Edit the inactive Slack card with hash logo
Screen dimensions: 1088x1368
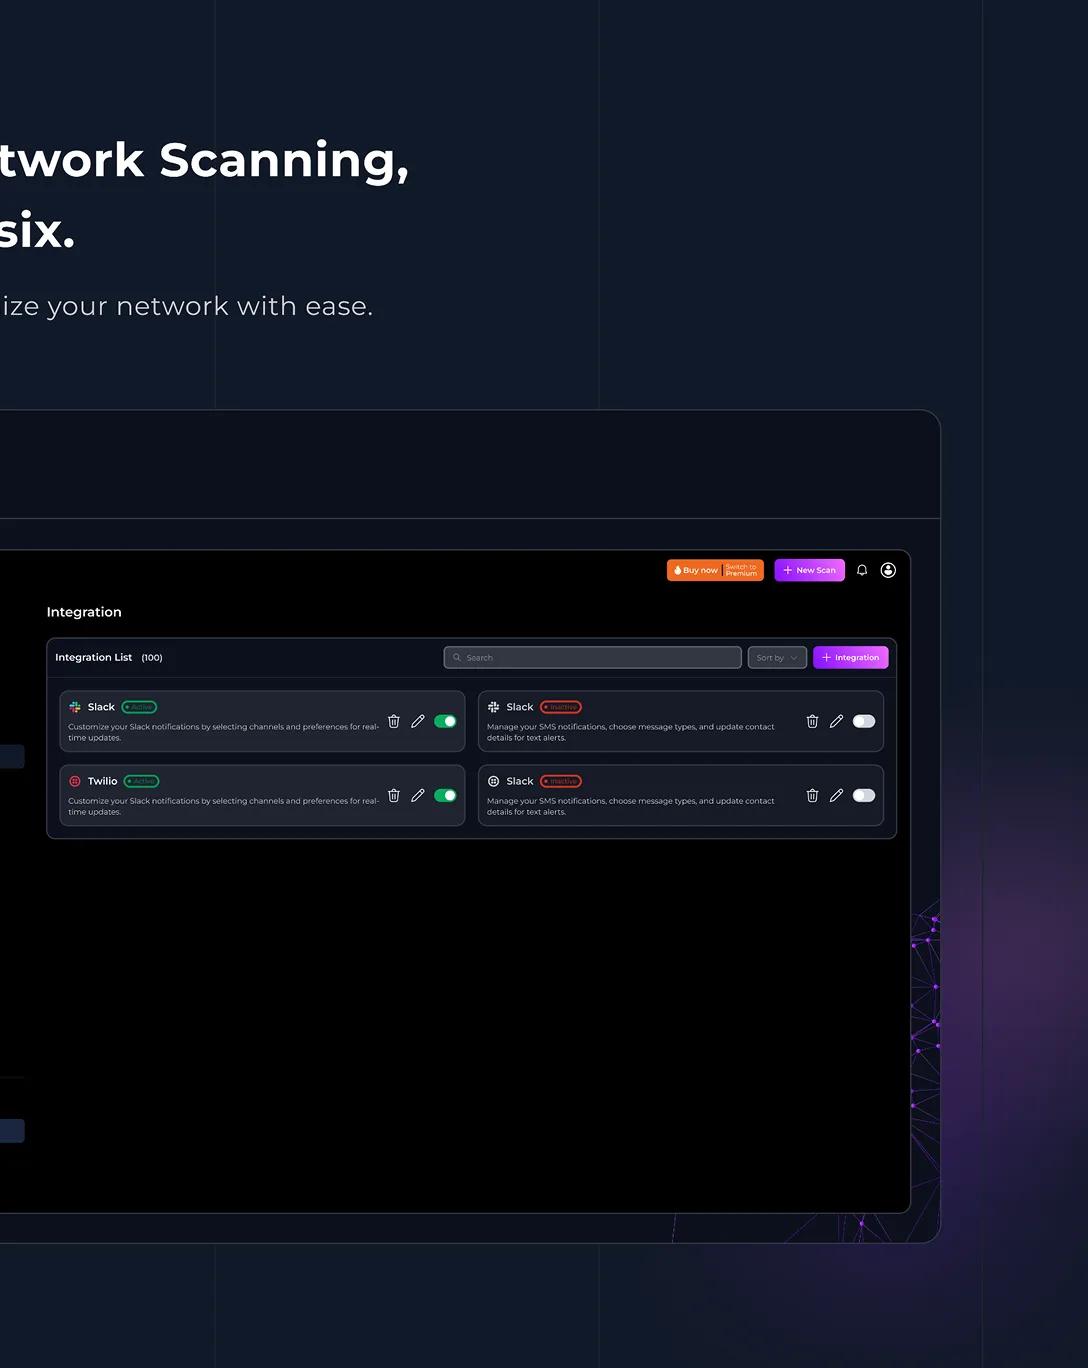point(836,721)
